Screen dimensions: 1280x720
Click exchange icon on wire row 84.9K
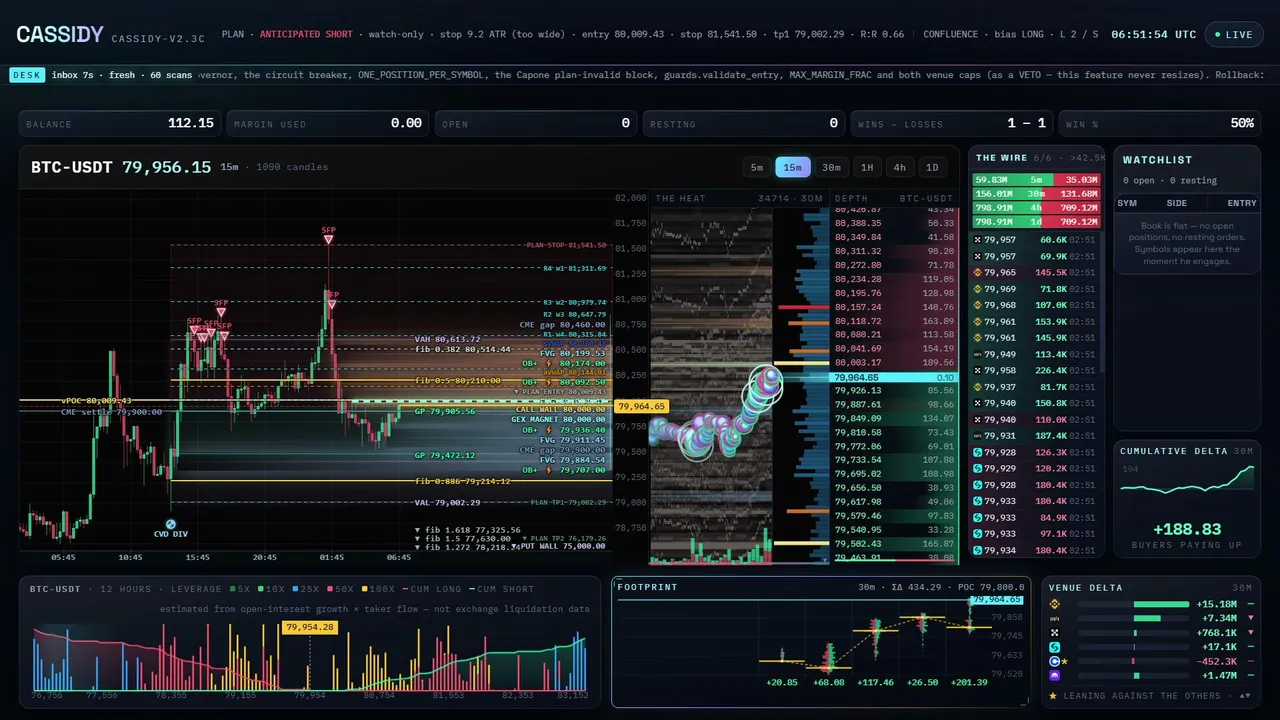(x=978, y=517)
